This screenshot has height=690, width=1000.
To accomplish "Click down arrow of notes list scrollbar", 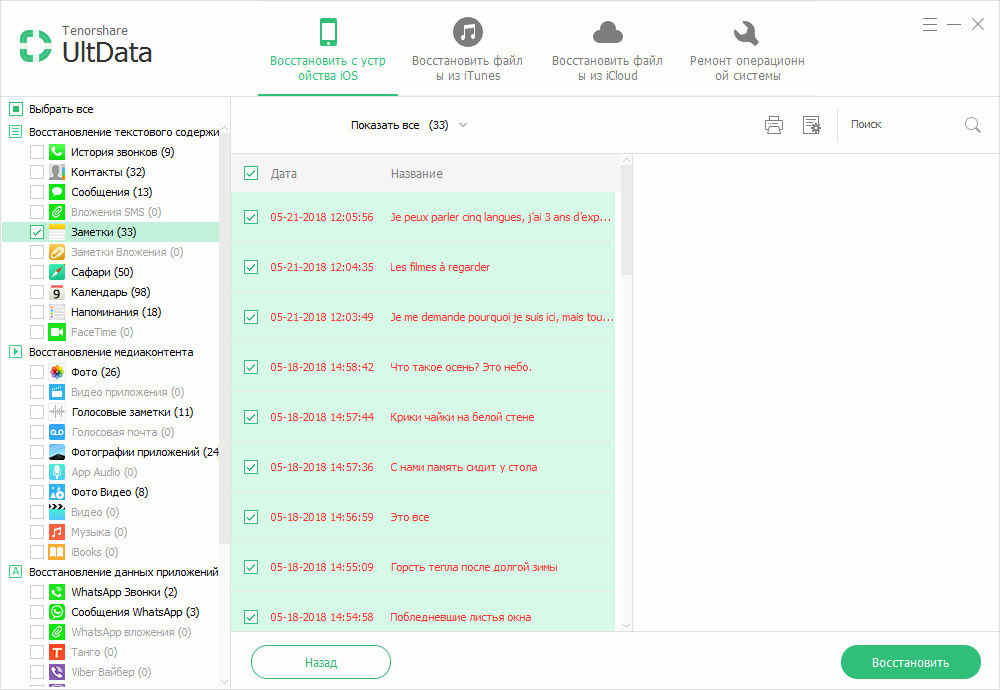I will point(626,626).
